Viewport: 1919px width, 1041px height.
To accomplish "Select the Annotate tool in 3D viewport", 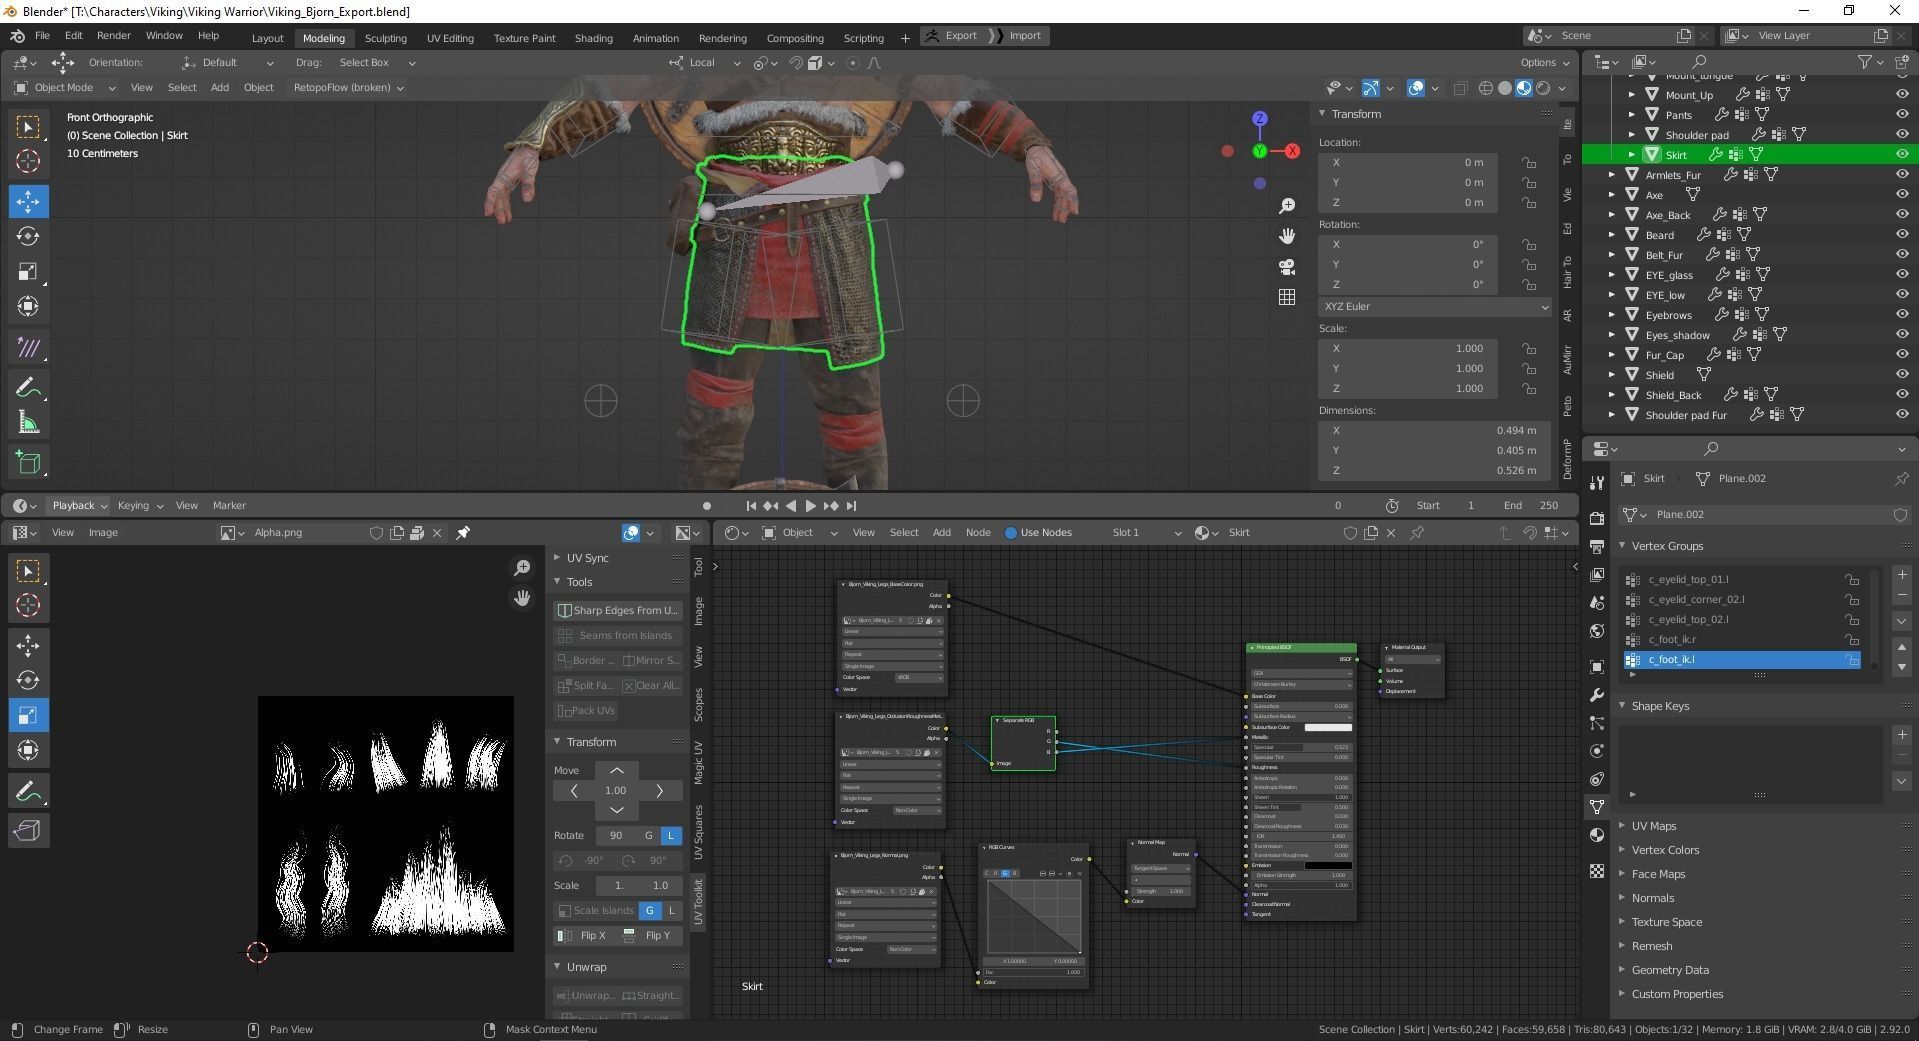I will tap(28, 388).
